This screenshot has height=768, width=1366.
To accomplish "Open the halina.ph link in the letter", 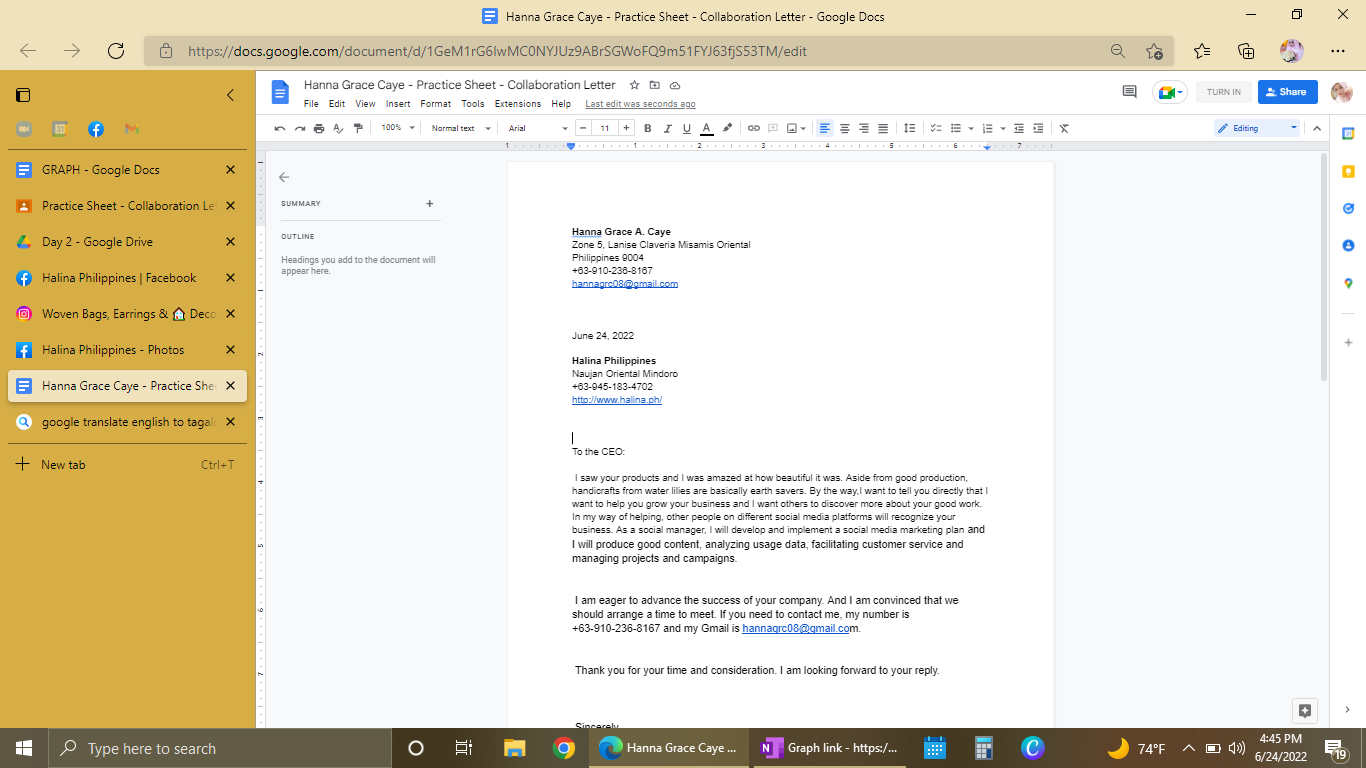I will [x=617, y=400].
